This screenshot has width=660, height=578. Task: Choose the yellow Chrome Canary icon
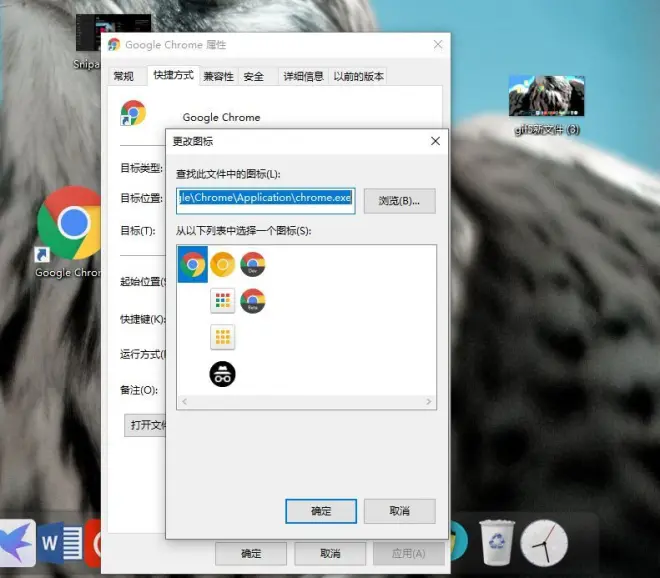pos(223,264)
